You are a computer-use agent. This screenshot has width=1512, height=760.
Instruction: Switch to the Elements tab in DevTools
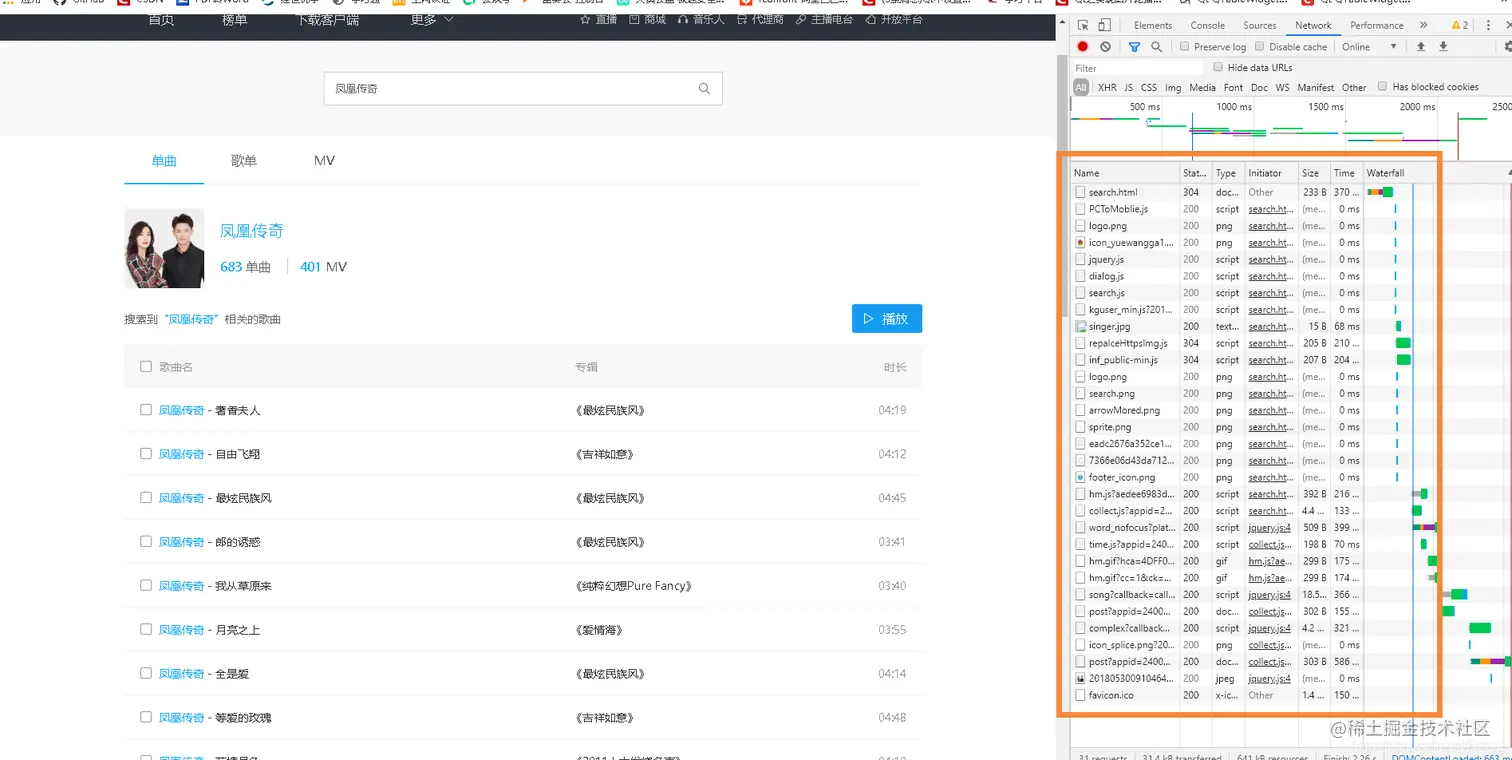pos(1153,25)
